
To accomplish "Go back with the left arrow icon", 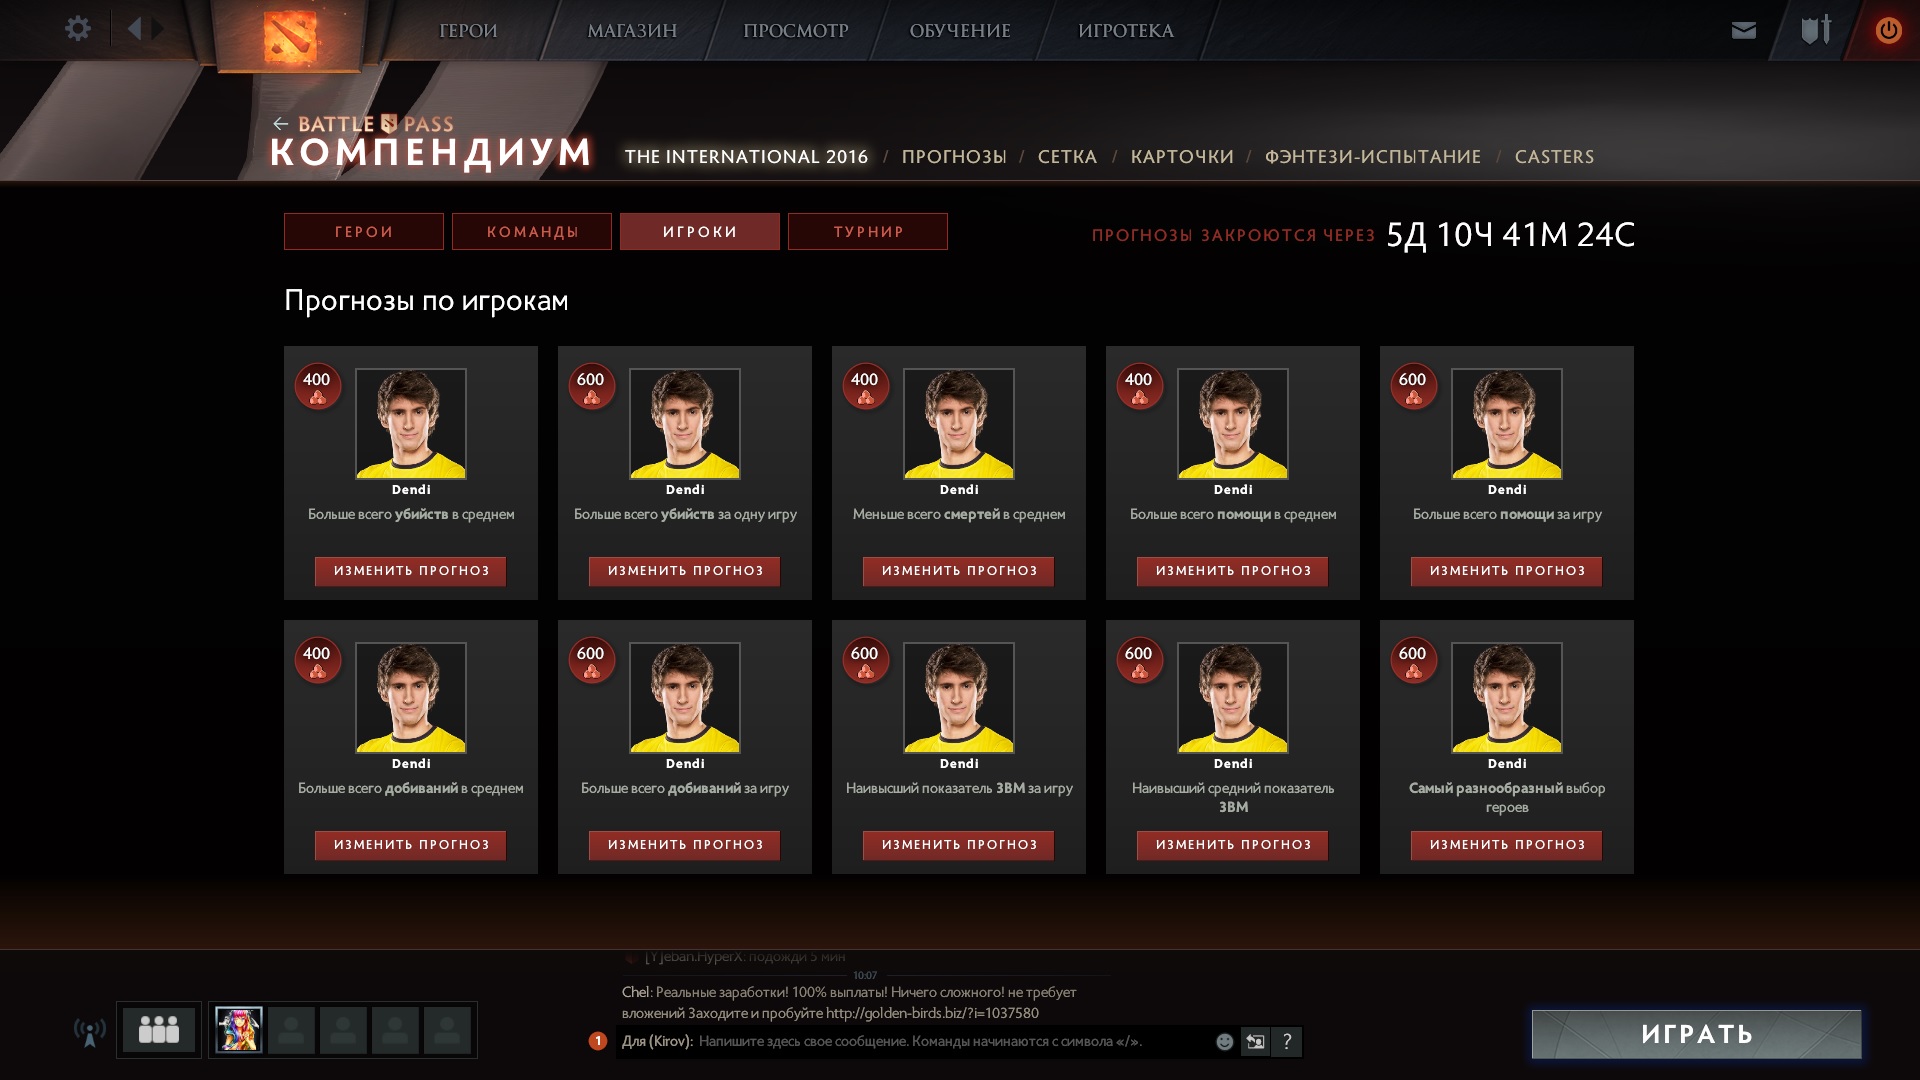I will tap(134, 29).
